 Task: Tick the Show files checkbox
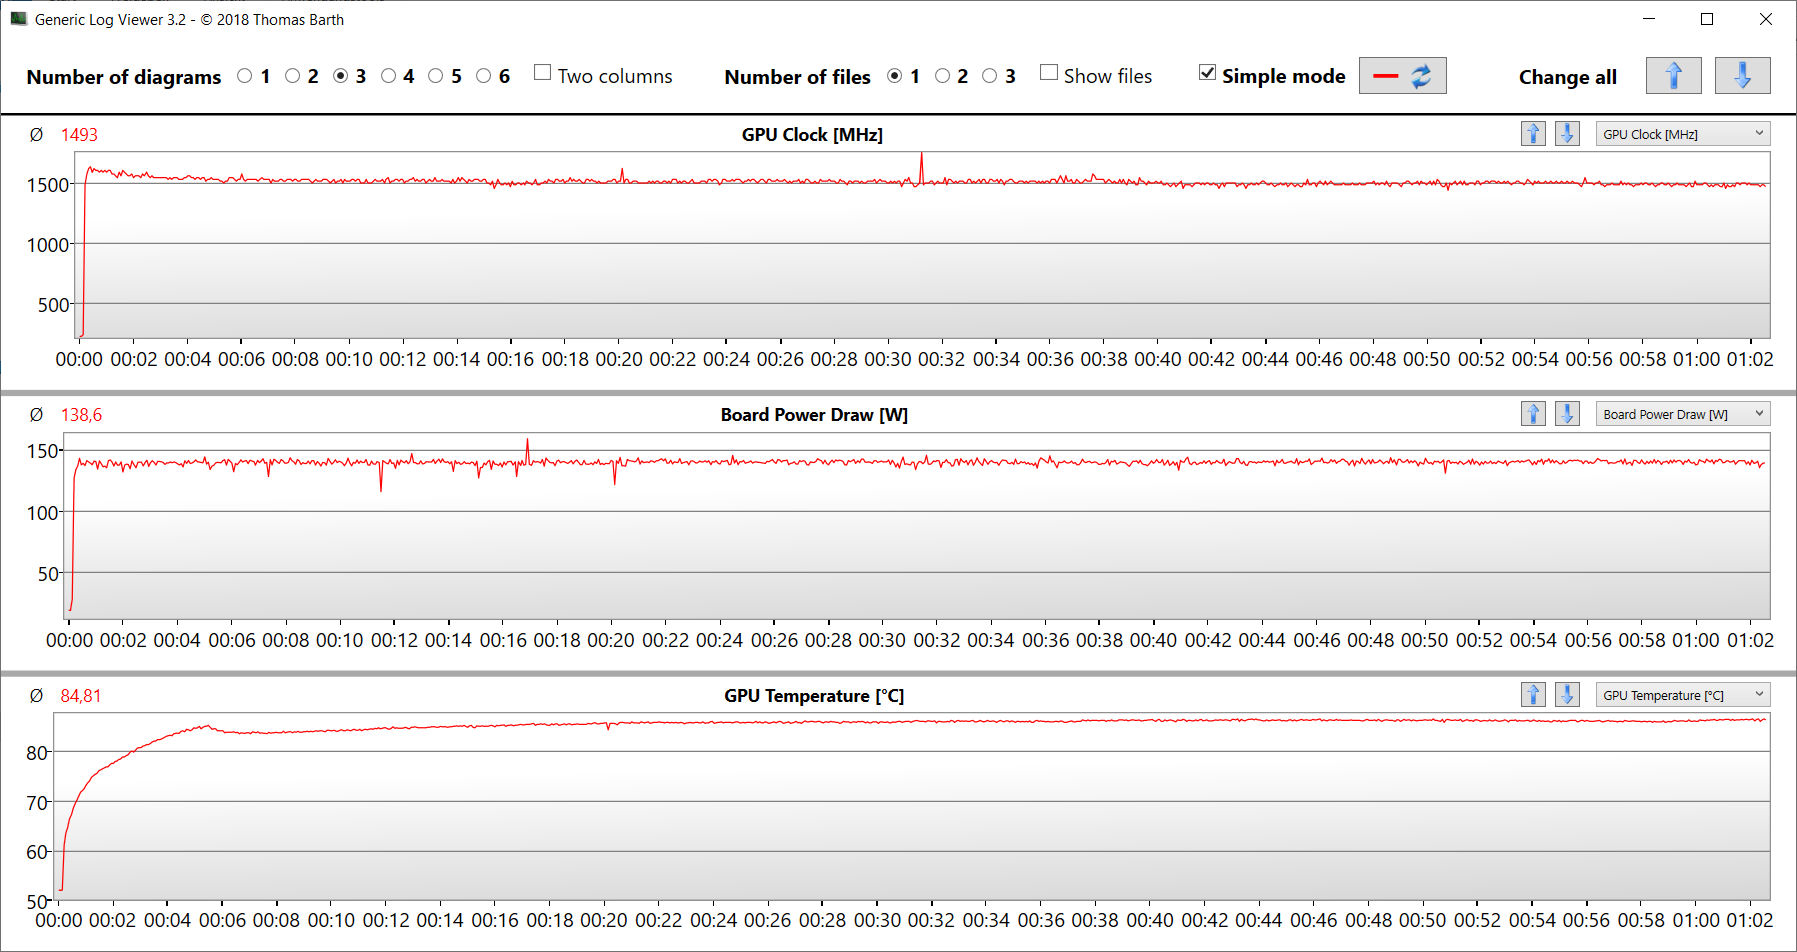tap(1049, 73)
